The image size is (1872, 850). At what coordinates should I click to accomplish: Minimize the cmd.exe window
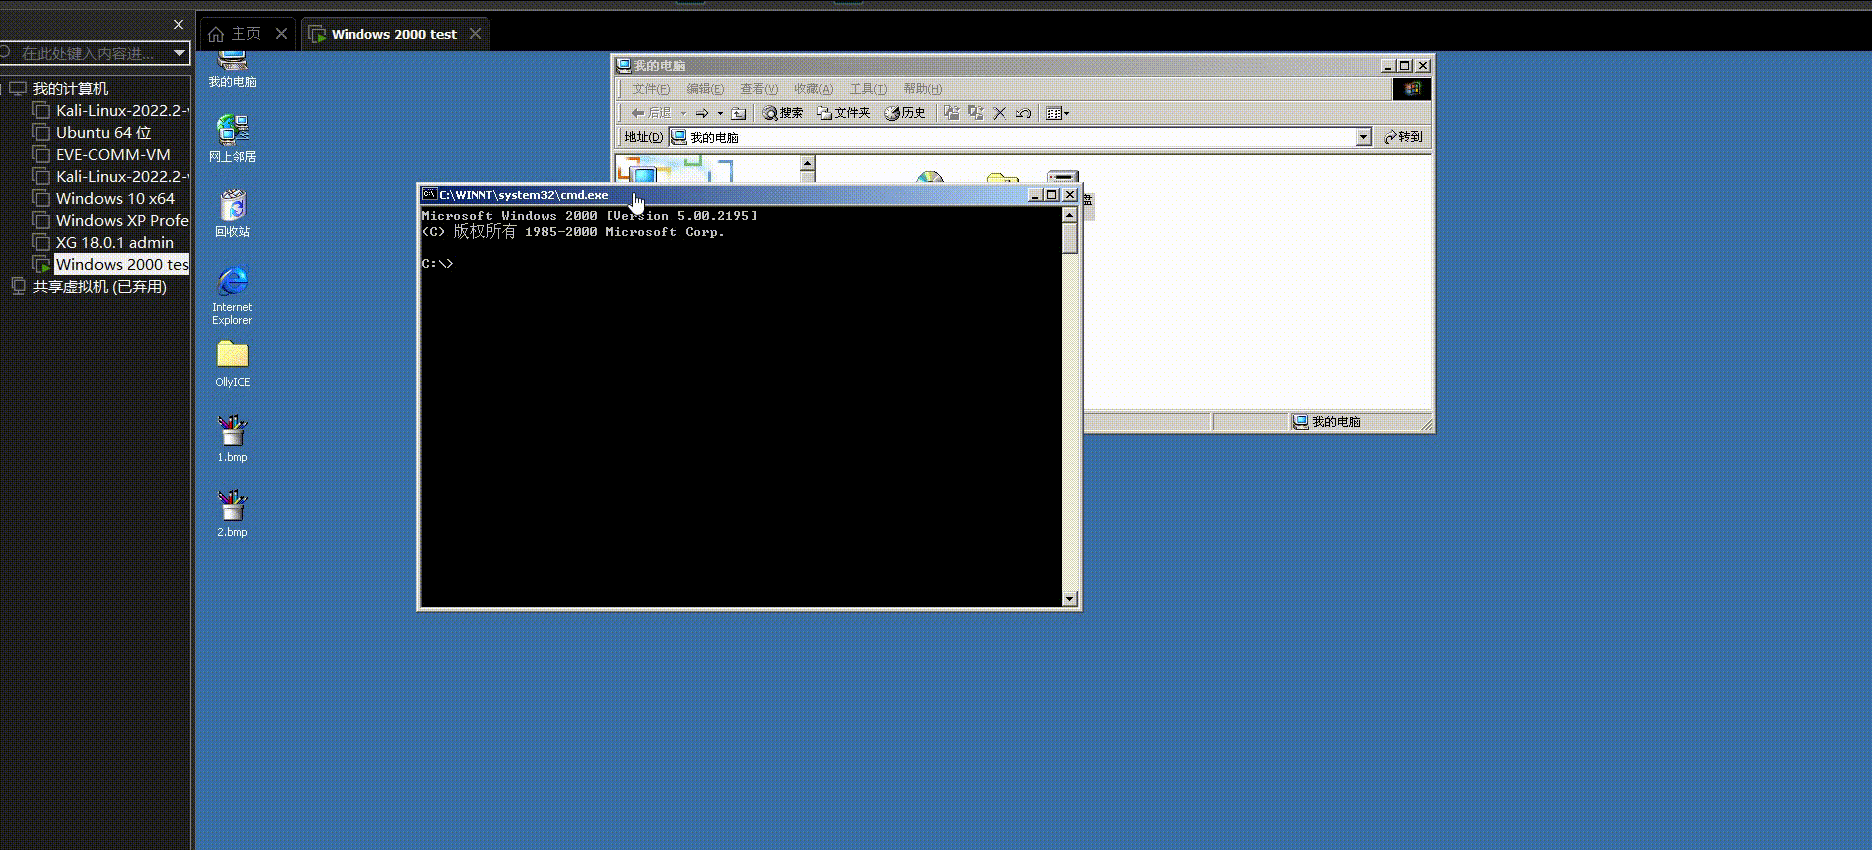click(x=1036, y=195)
